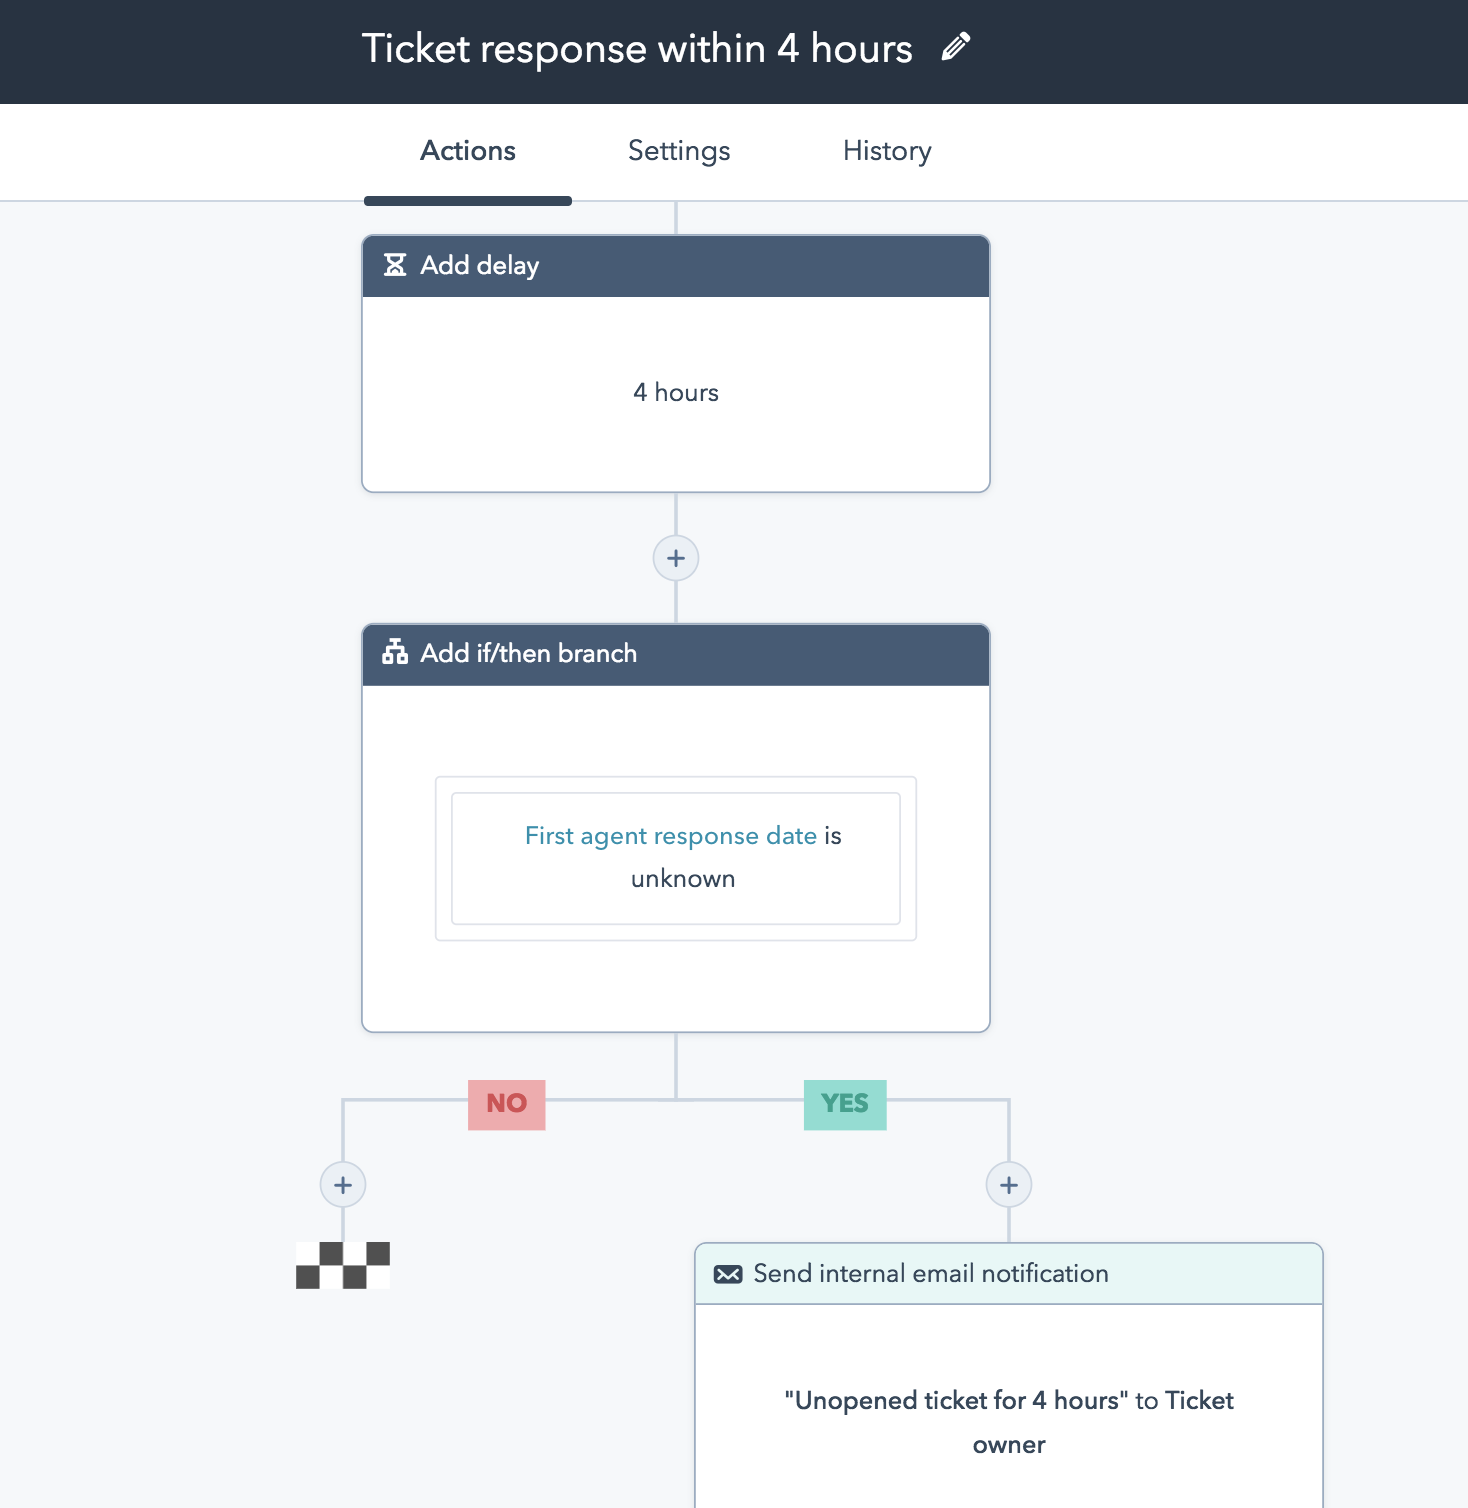This screenshot has width=1468, height=1508.
Task: Switch to the Actions tab
Action: 468,151
